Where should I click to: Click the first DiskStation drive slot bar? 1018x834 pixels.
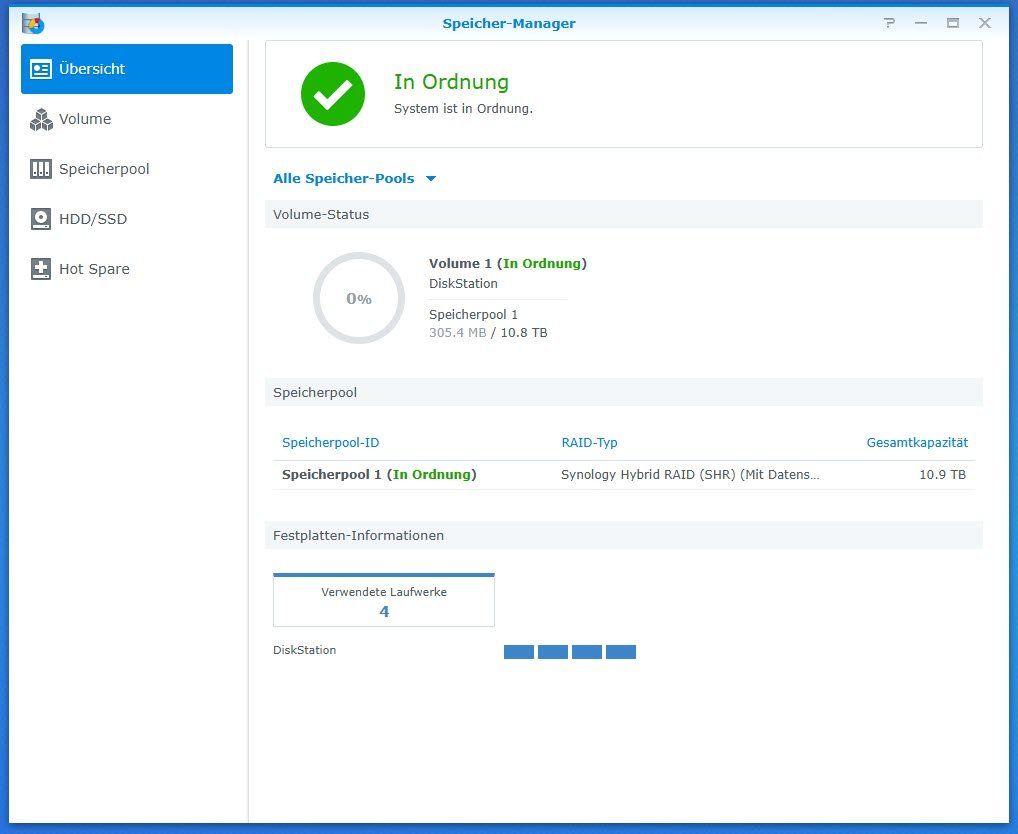pyautogui.click(x=519, y=652)
